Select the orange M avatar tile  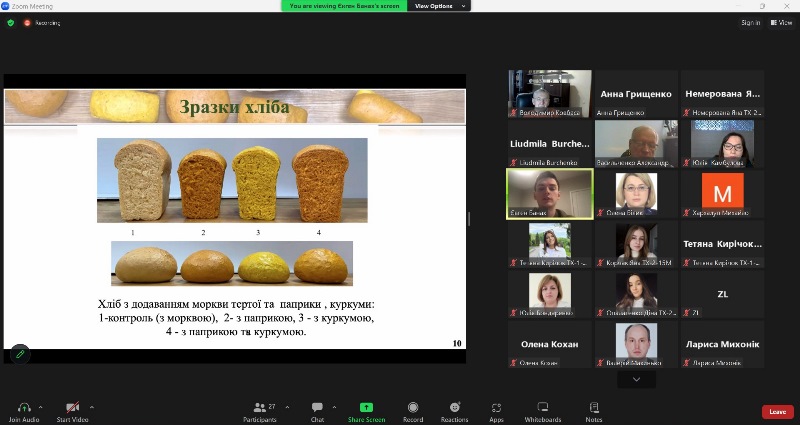[722, 194]
